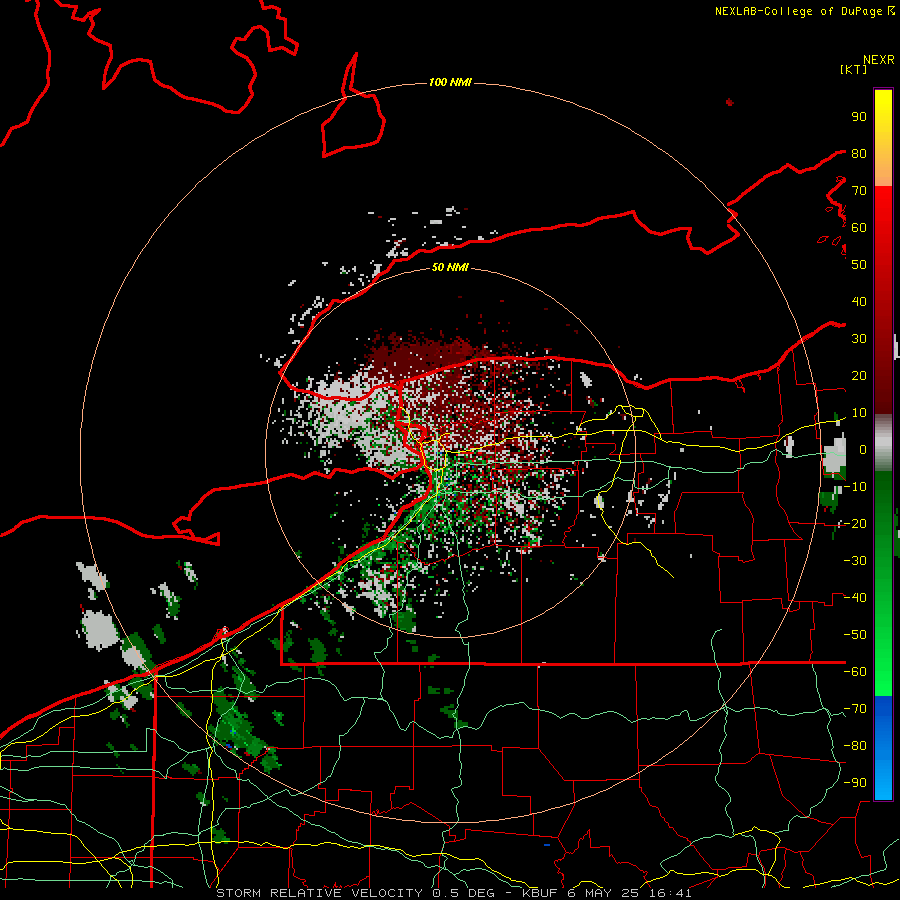This screenshot has height=900, width=900.
Task: Select the -50 knot scale label
Action: pyautogui.click(x=855, y=635)
